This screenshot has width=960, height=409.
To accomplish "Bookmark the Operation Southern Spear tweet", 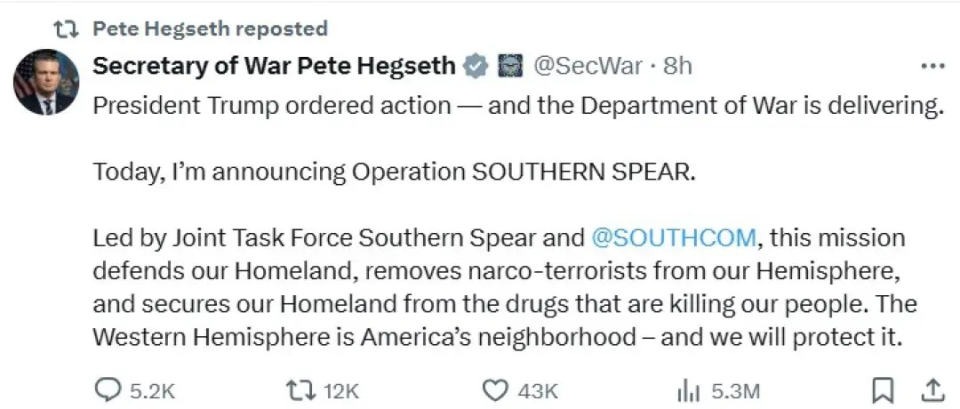I will tap(883, 389).
